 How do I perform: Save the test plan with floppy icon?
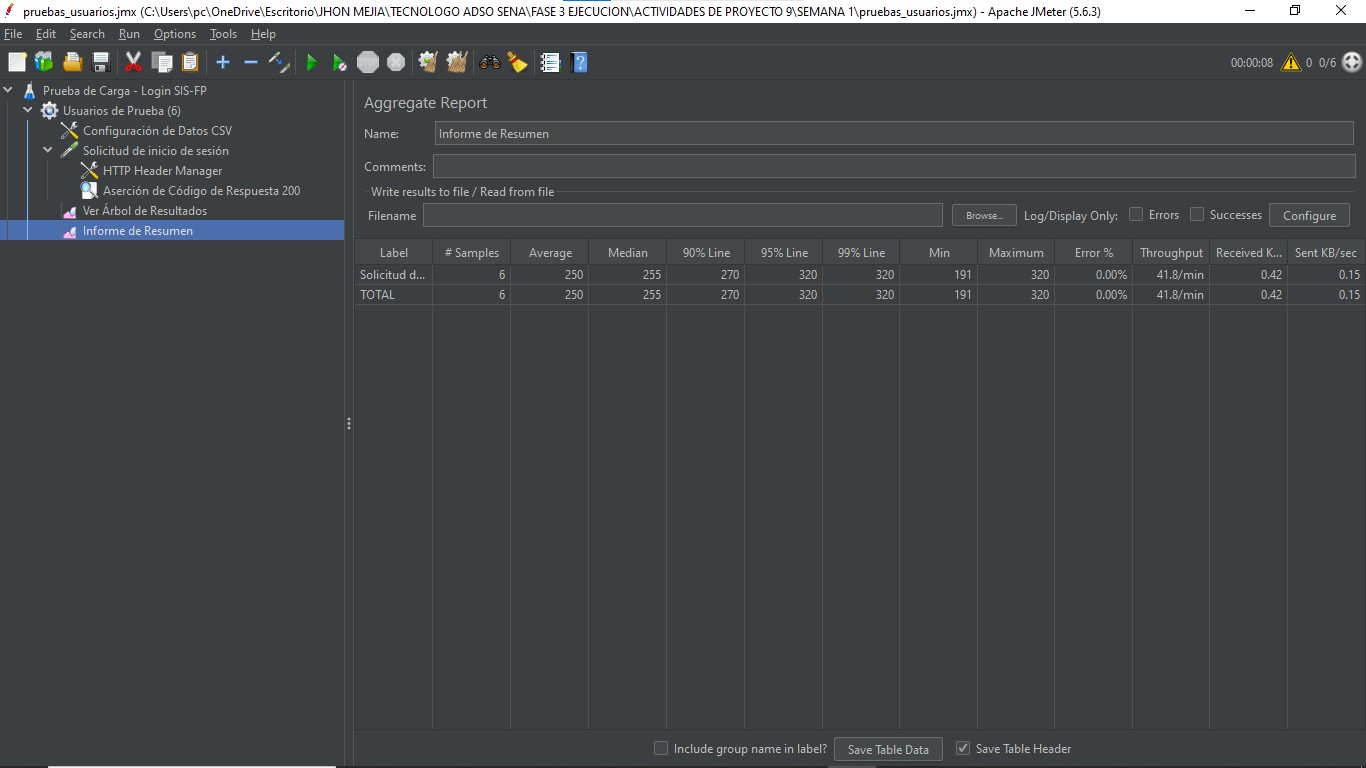[x=101, y=62]
